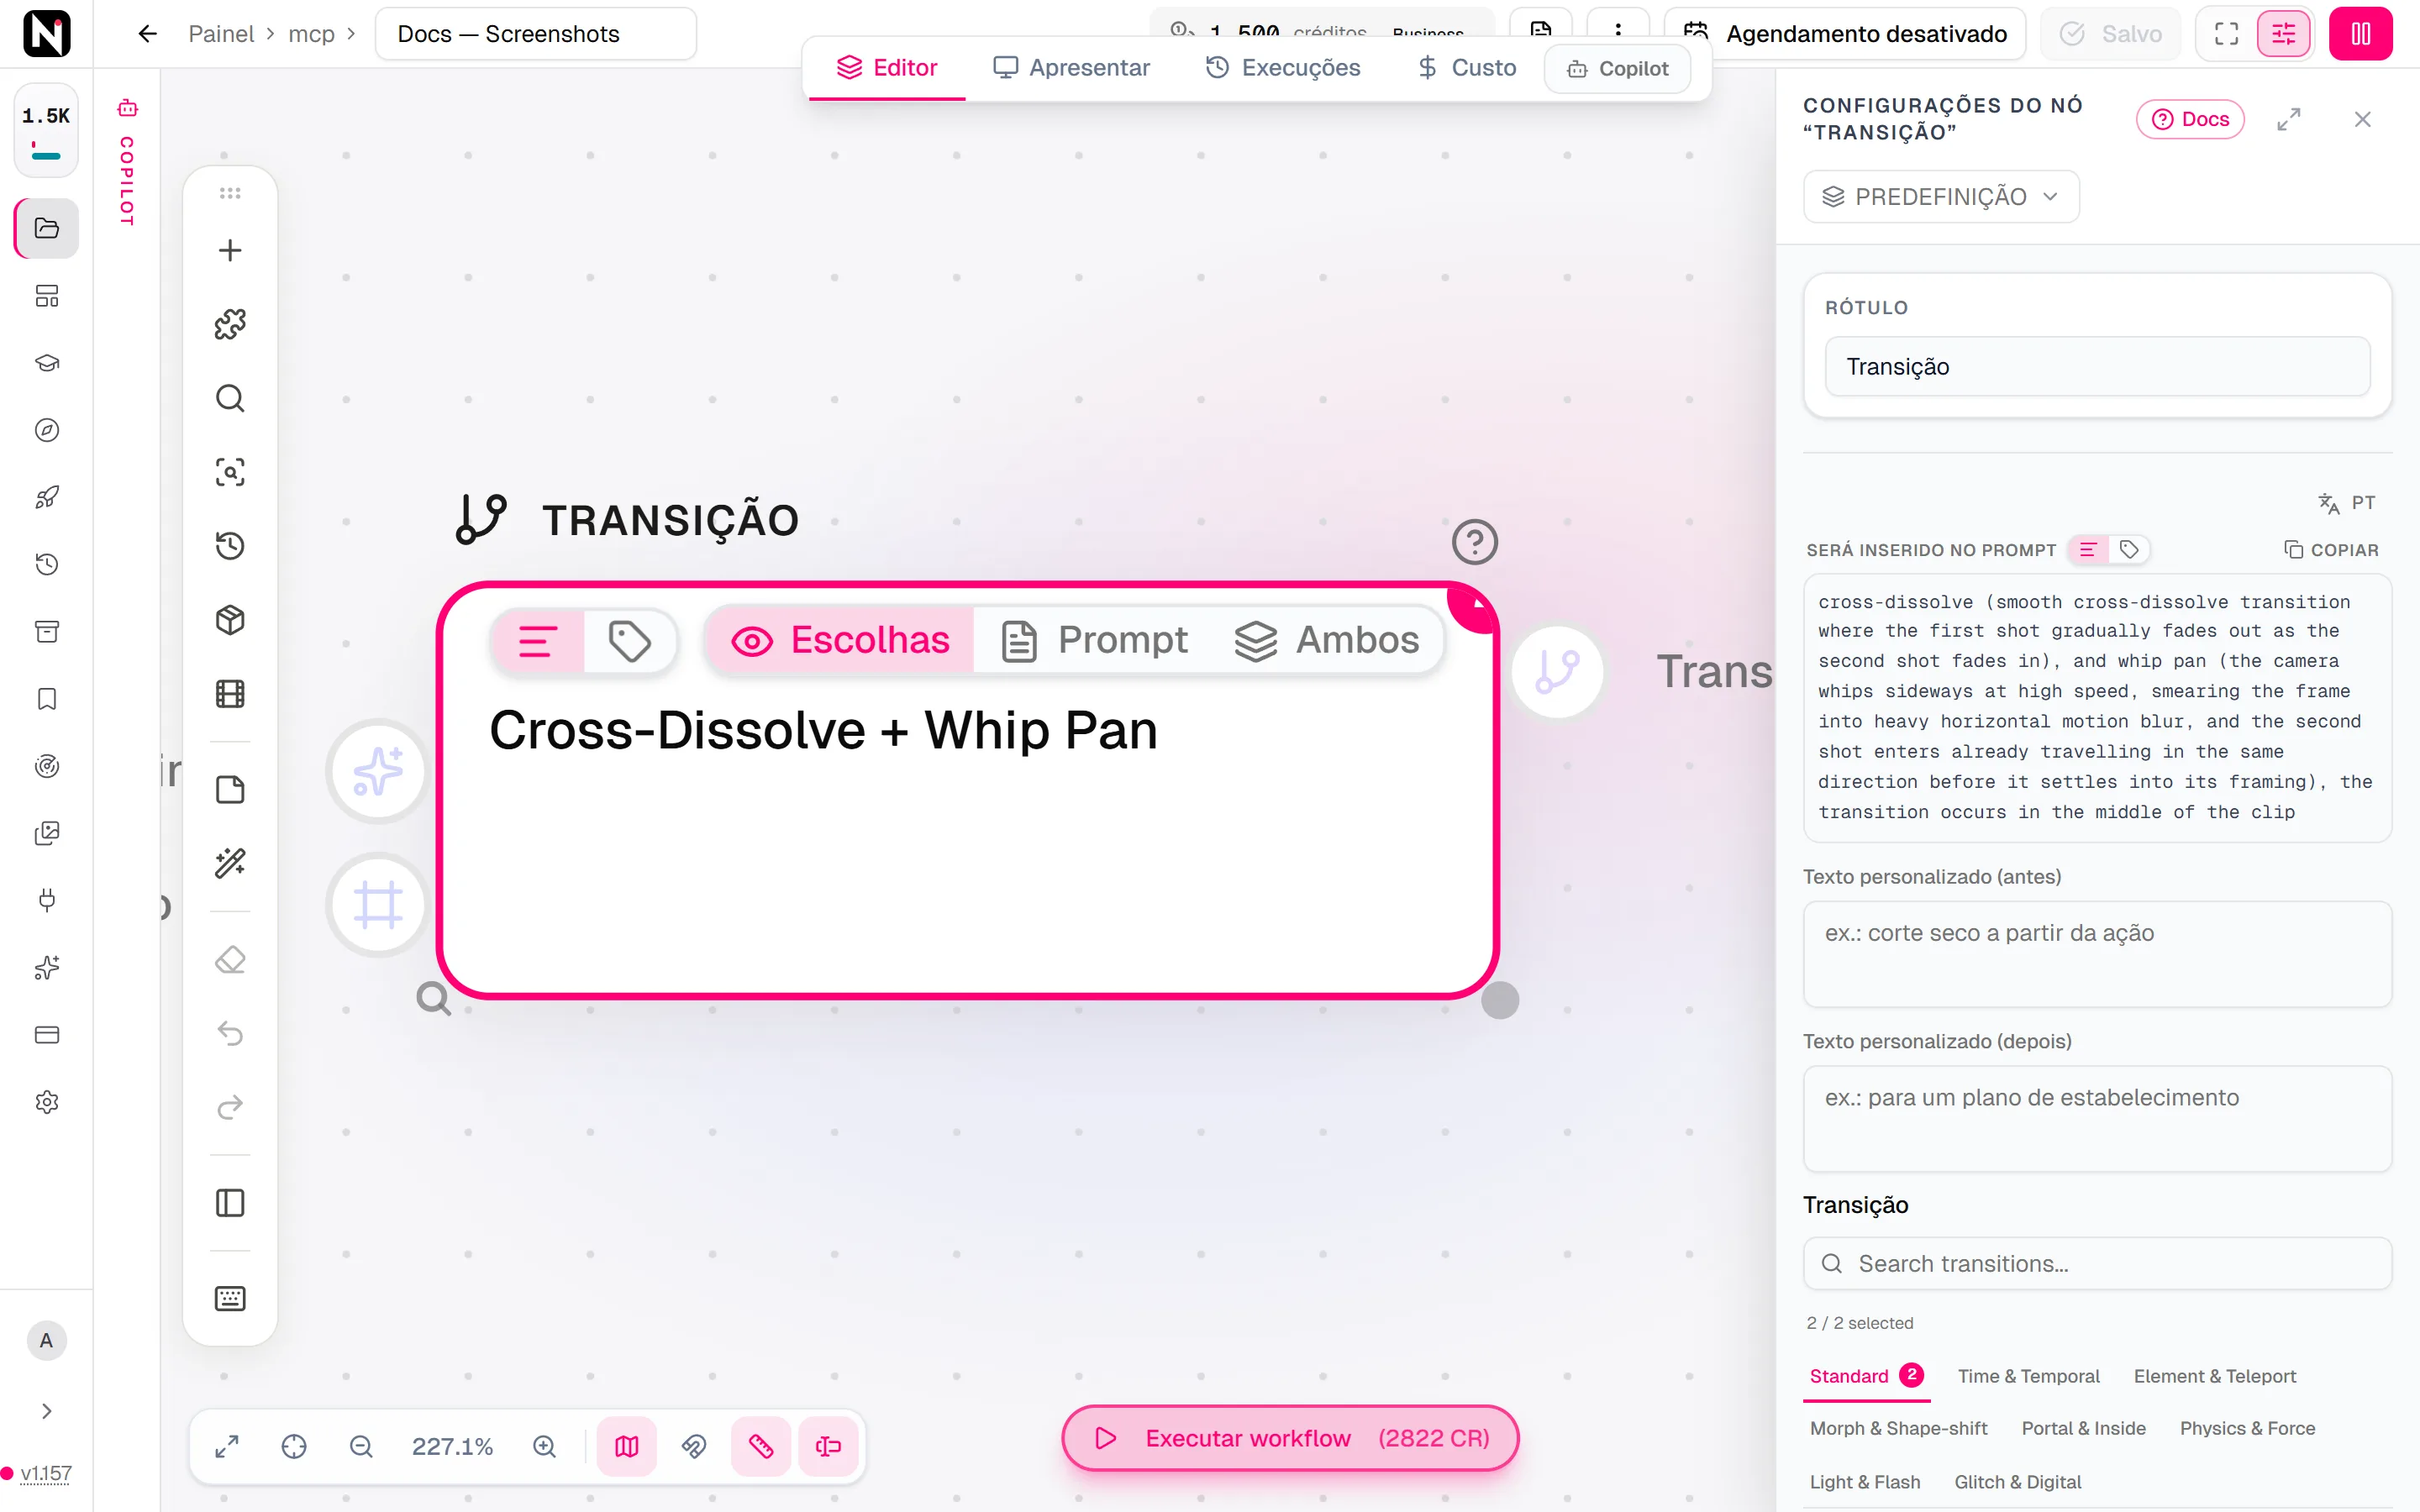The width and height of the screenshot is (2420, 1512).
Task: Click the sparkle AI button beside the node
Action: [378, 771]
